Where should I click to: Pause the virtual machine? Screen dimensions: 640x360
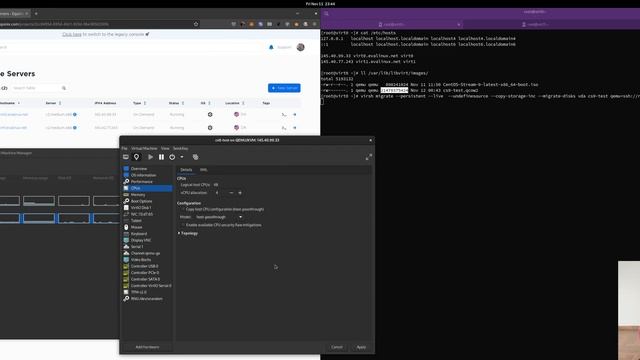(161, 157)
